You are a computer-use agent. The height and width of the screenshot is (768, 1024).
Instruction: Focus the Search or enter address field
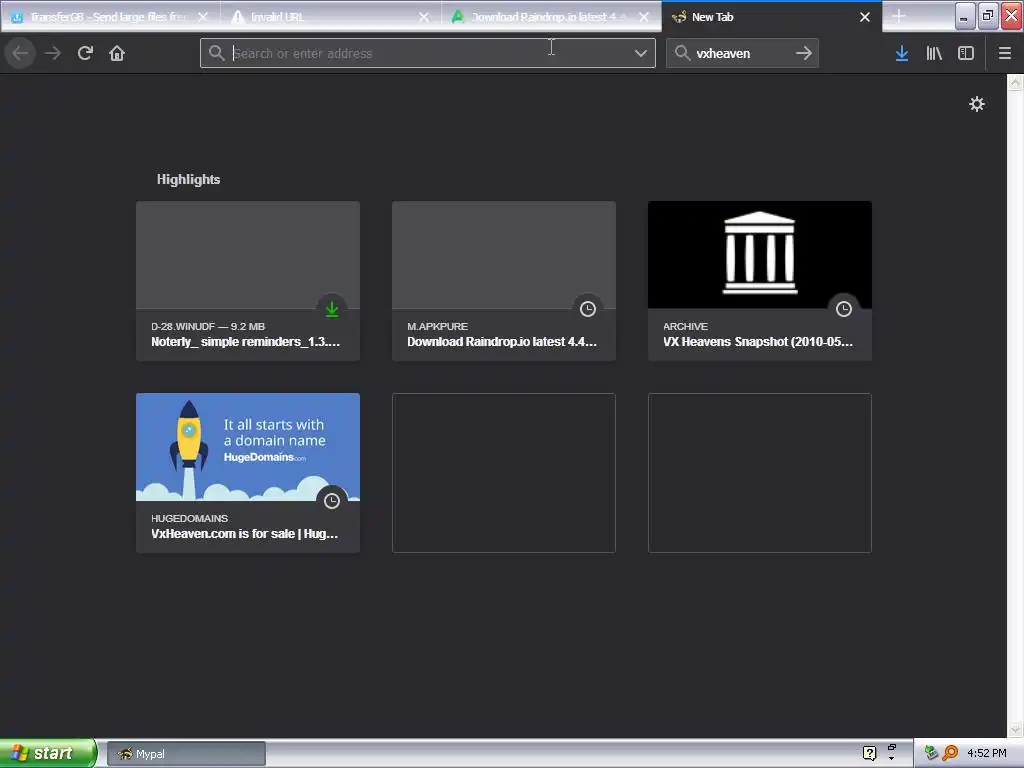click(428, 53)
